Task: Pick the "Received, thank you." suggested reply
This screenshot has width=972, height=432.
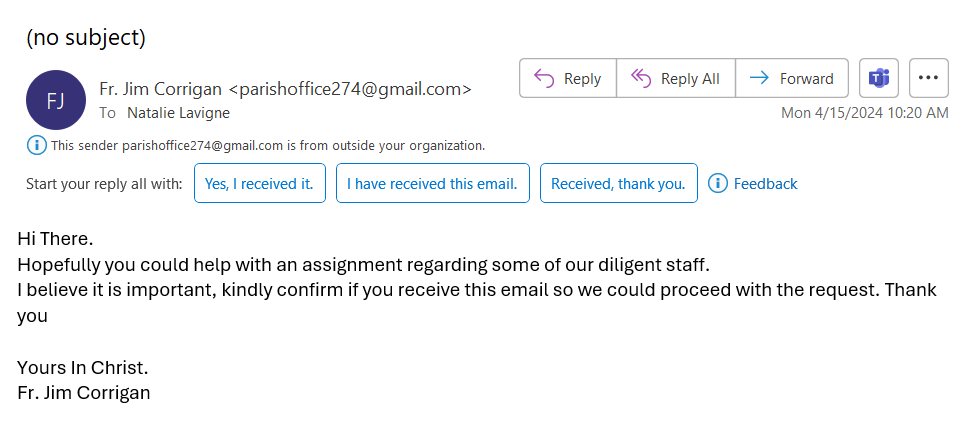Action: tap(618, 183)
